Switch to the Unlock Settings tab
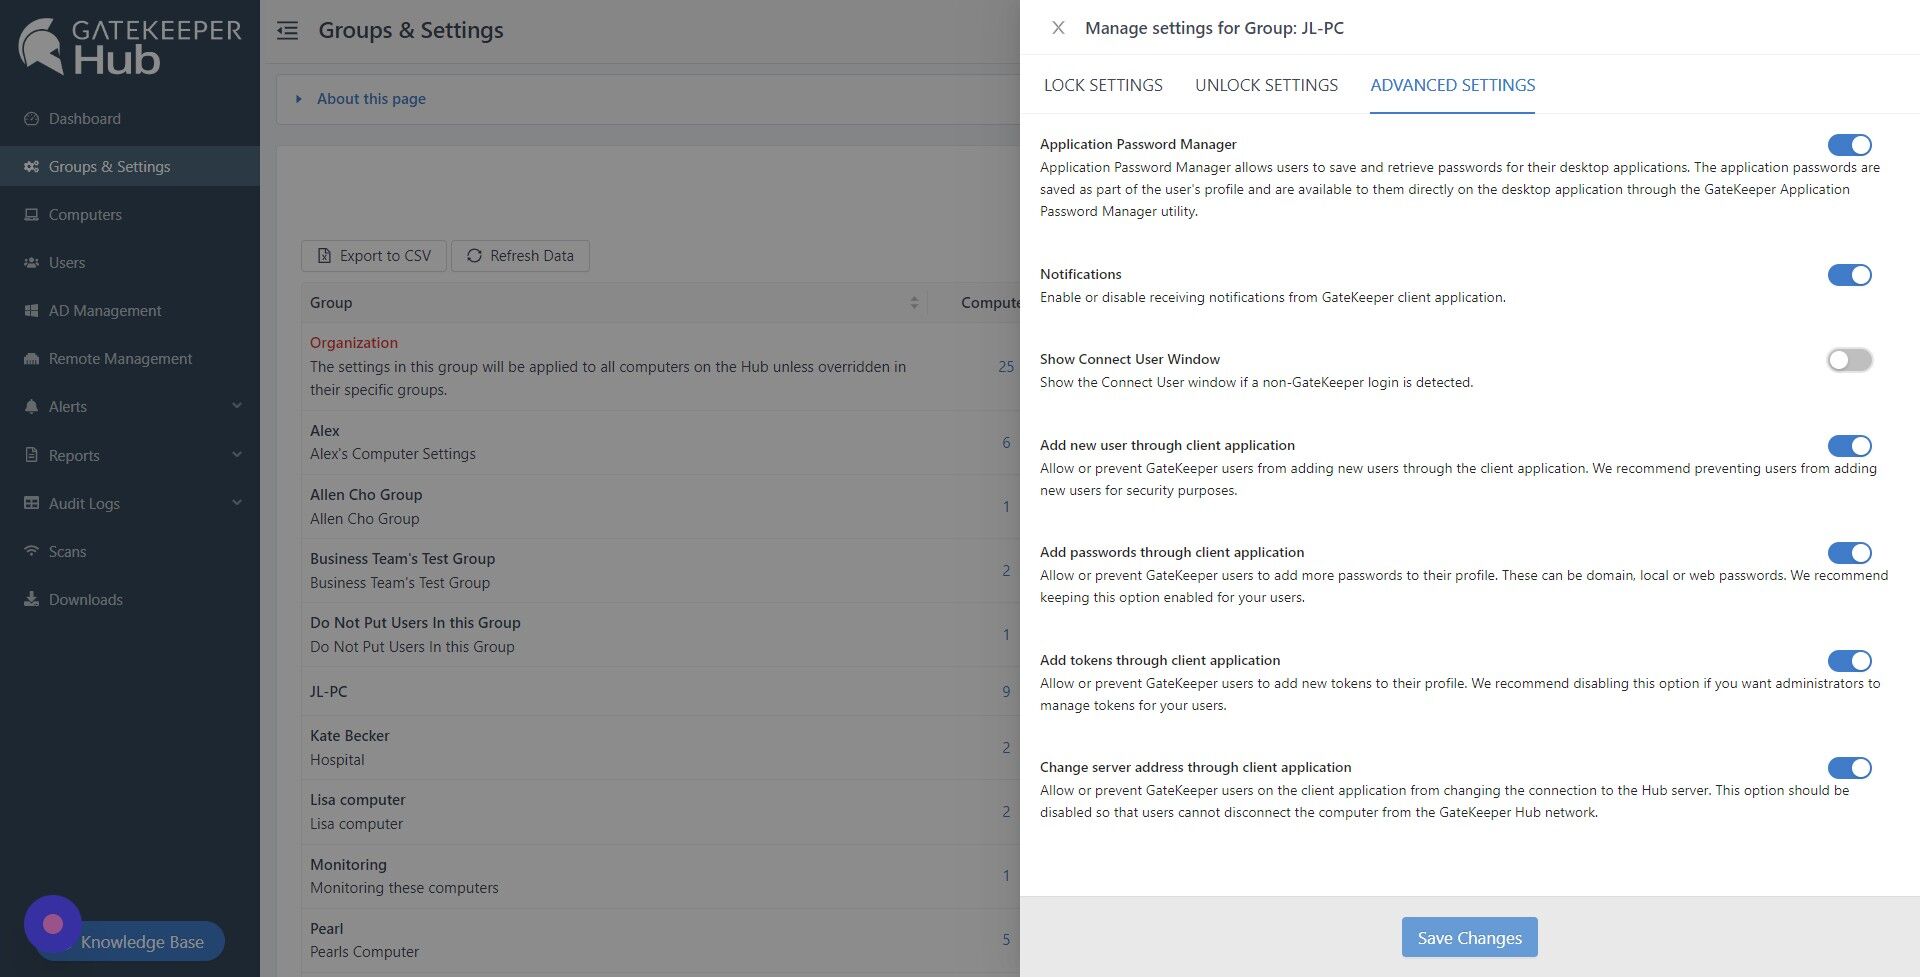This screenshot has height=977, width=1920. coord(1266,85)
